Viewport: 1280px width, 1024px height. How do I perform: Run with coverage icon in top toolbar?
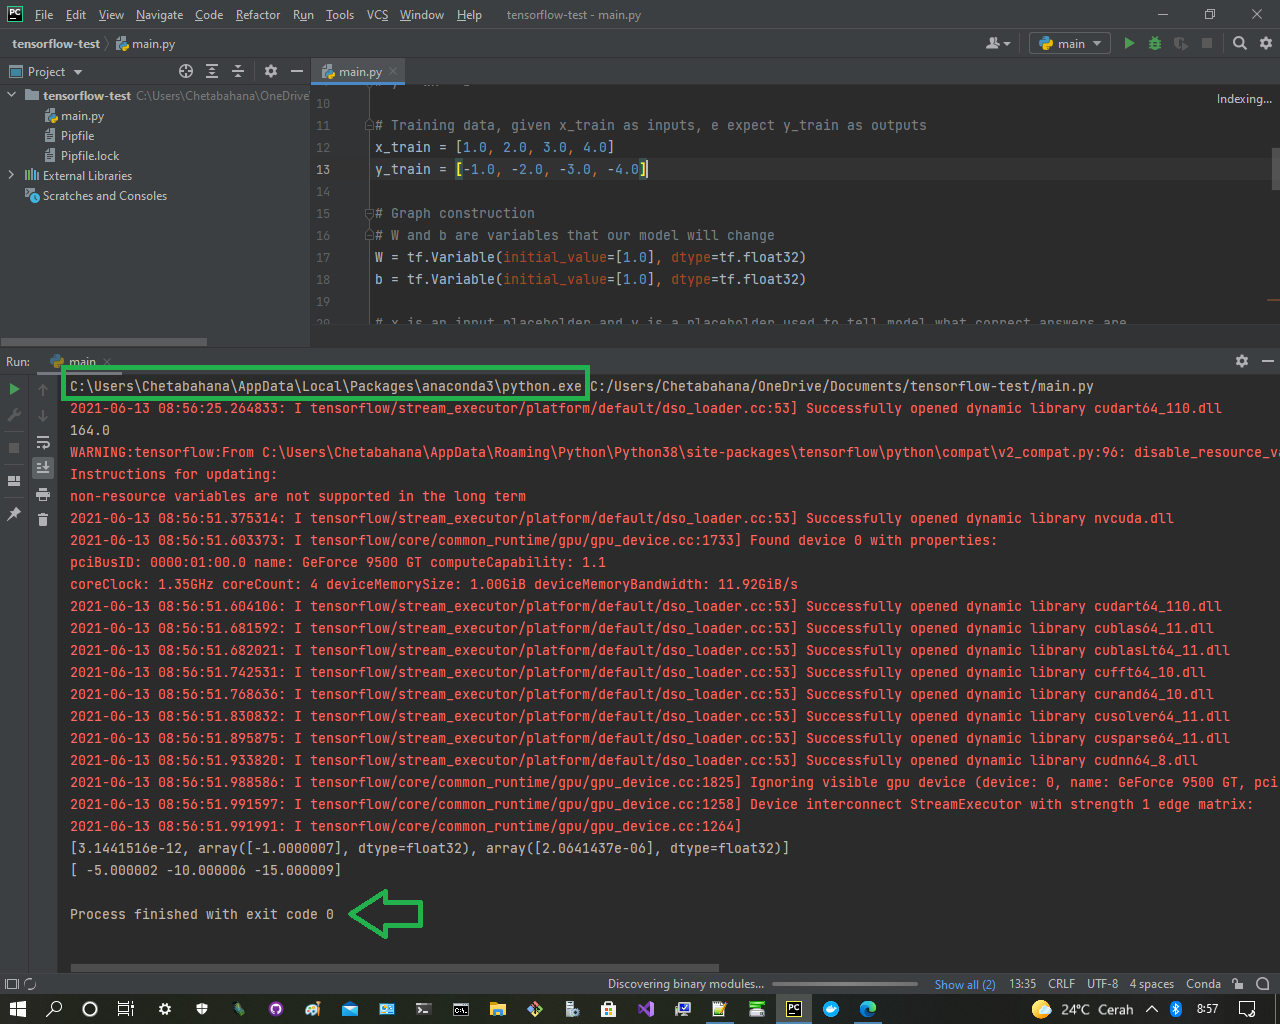1181,43
